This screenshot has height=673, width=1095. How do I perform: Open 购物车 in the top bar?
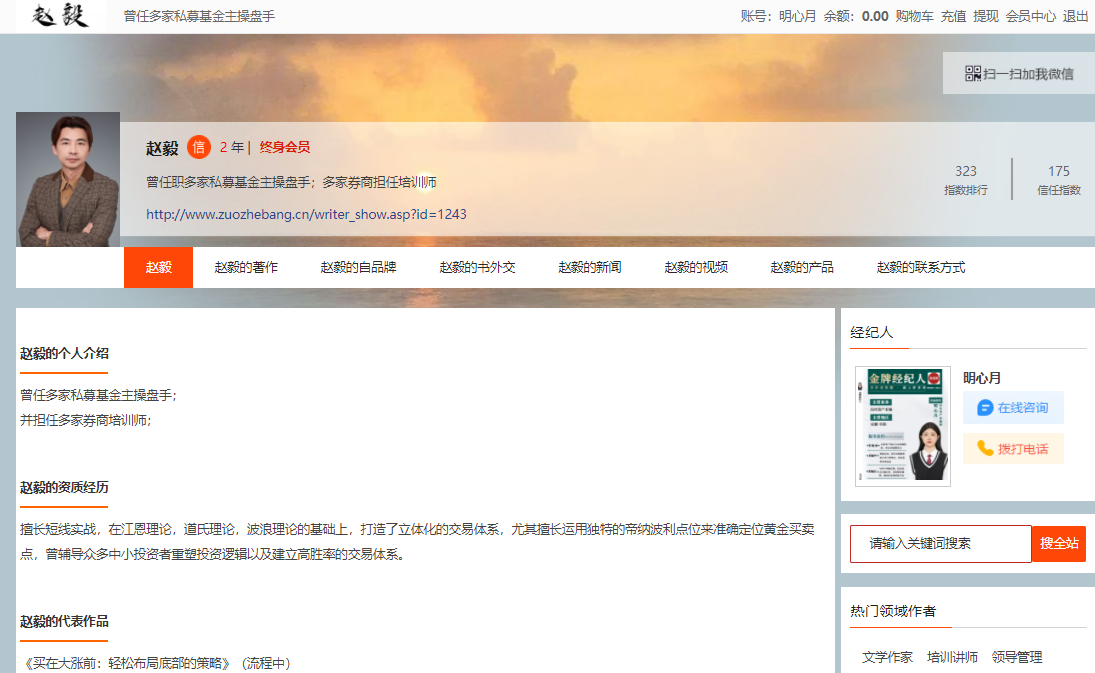(x=914, y=16)
